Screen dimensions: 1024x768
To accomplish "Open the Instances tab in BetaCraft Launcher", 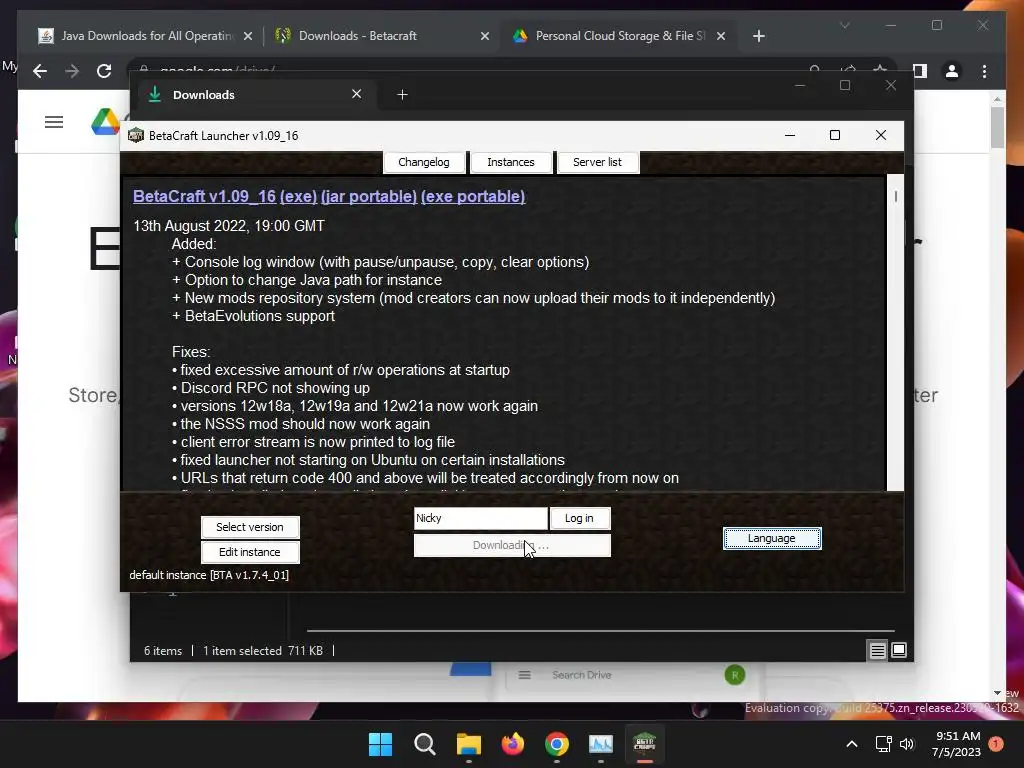I will pos(511,162).
